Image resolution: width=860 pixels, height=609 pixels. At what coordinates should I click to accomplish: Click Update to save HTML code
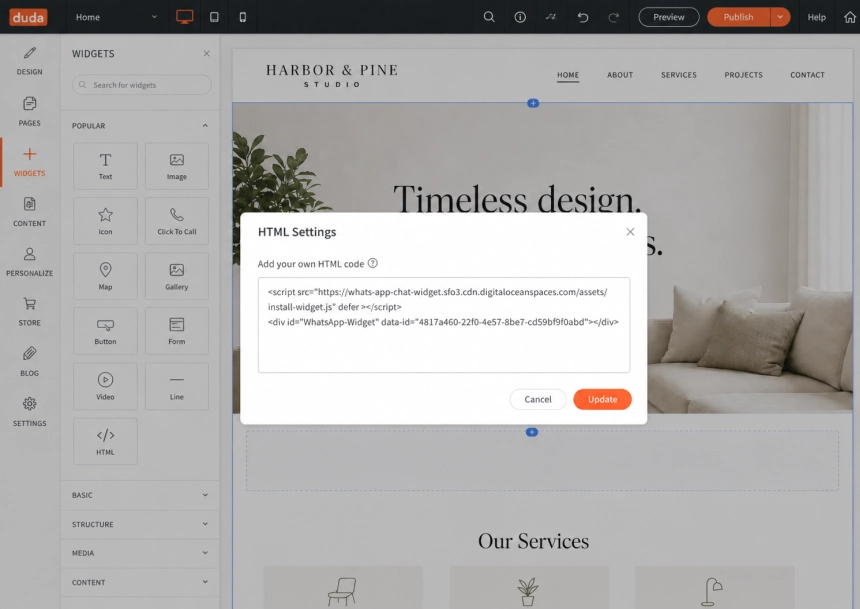pyautogui.click(x=602, y=399)
